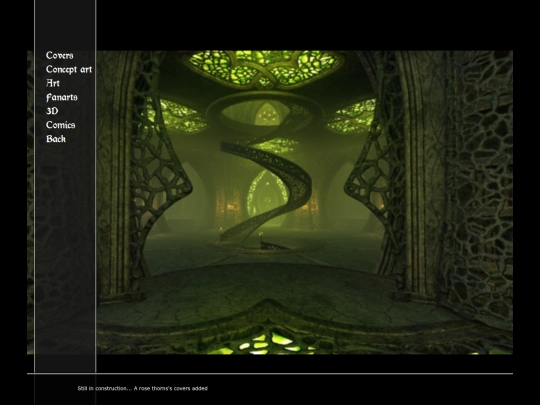Viewport: 540px width, 405px height.
Task: Select the Art menu entry
Action: 53,83
